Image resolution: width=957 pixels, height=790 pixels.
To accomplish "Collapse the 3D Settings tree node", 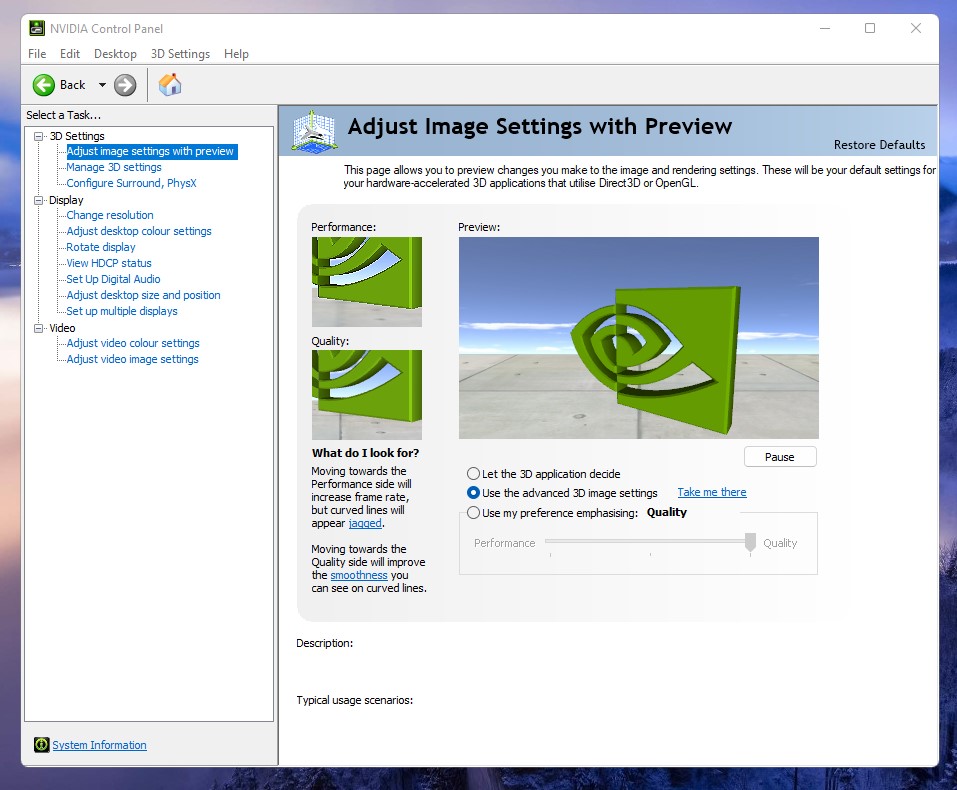I will click(38, 136).
